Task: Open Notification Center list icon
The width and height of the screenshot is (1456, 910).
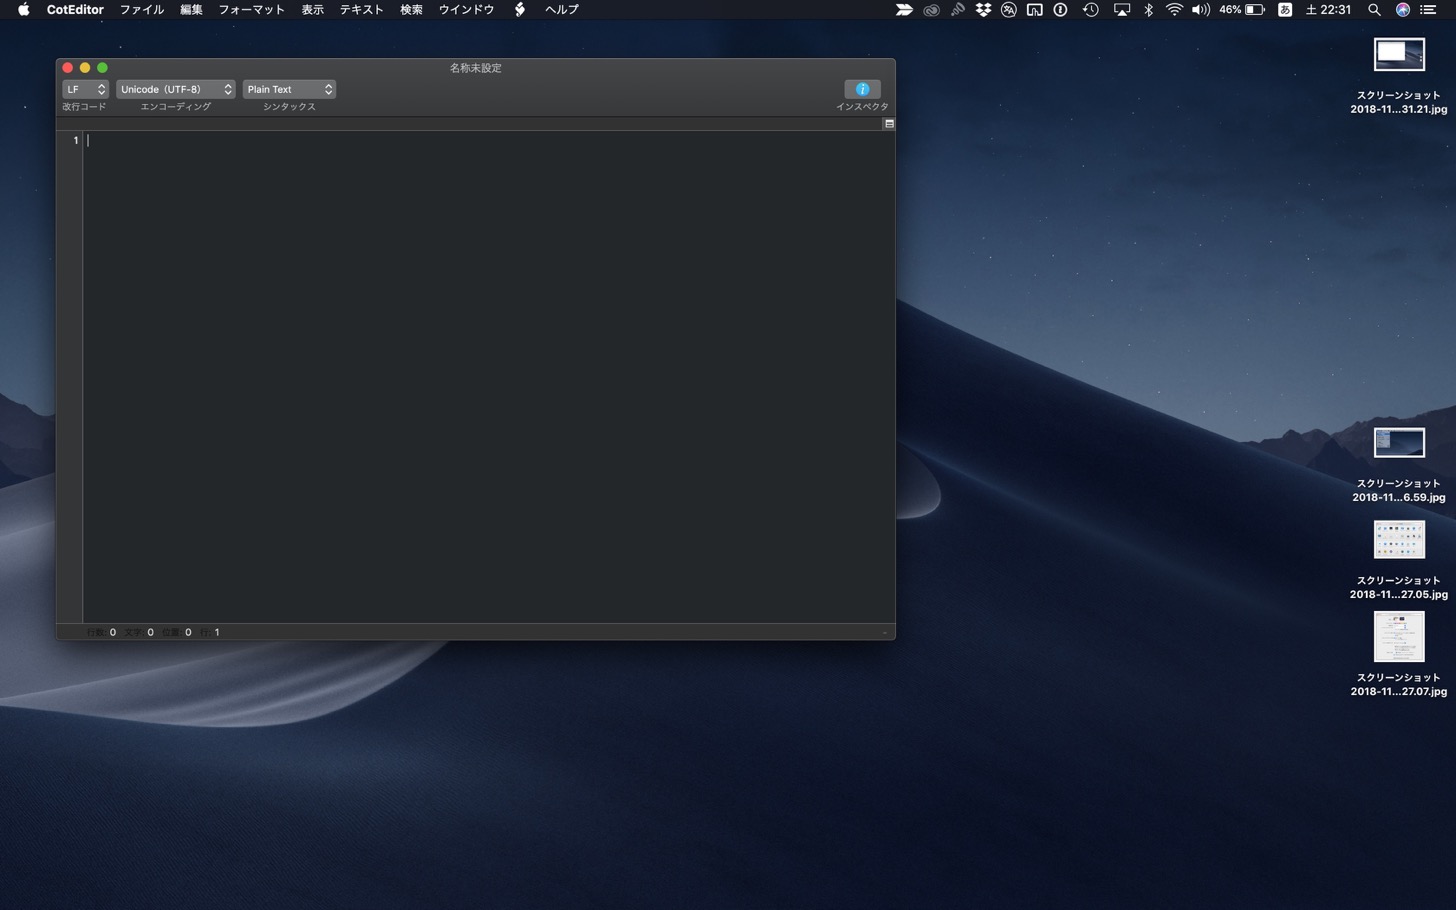Action: [x=1429, y=9]
